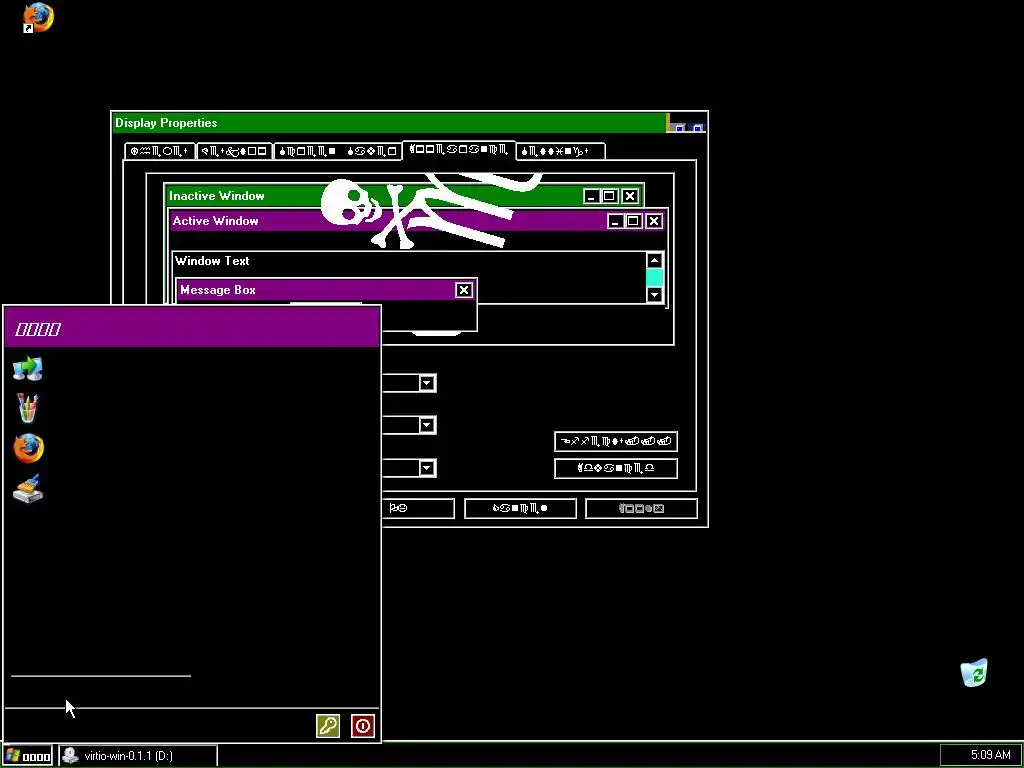Click the purple Start menu user header

(192, 328)
